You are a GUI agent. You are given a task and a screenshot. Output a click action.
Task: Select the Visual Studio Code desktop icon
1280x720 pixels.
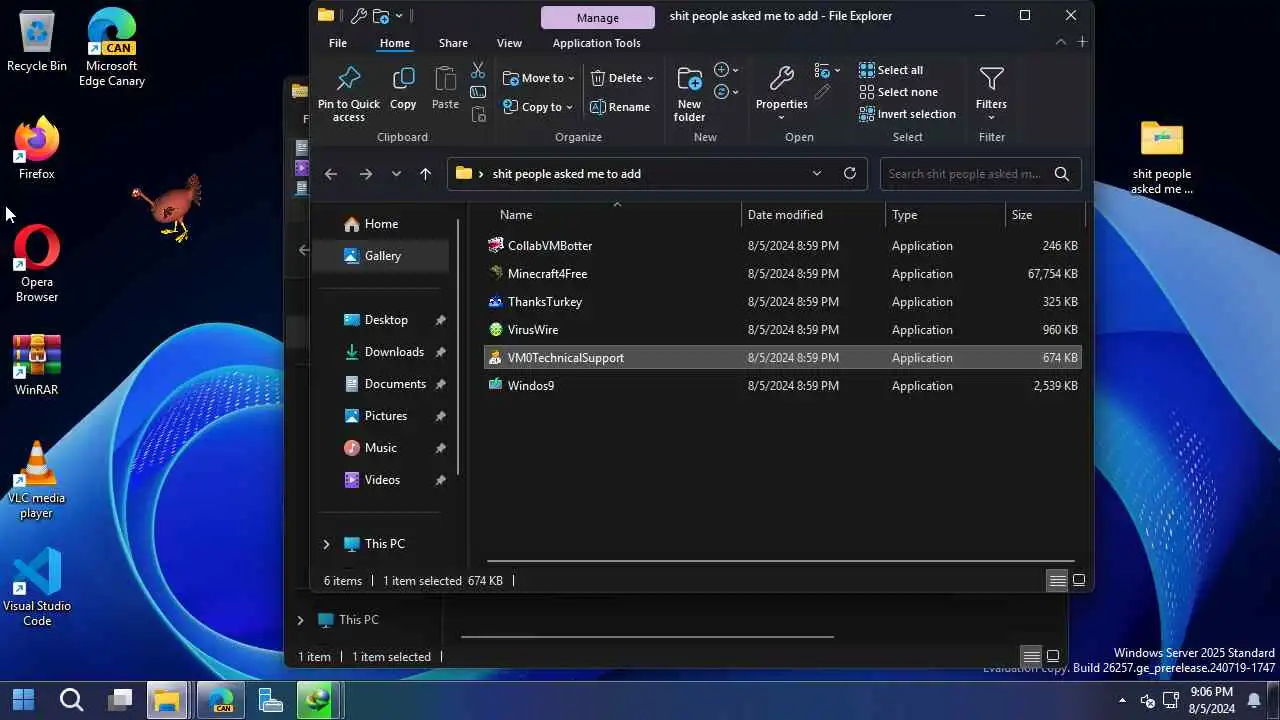pos(37,588)
